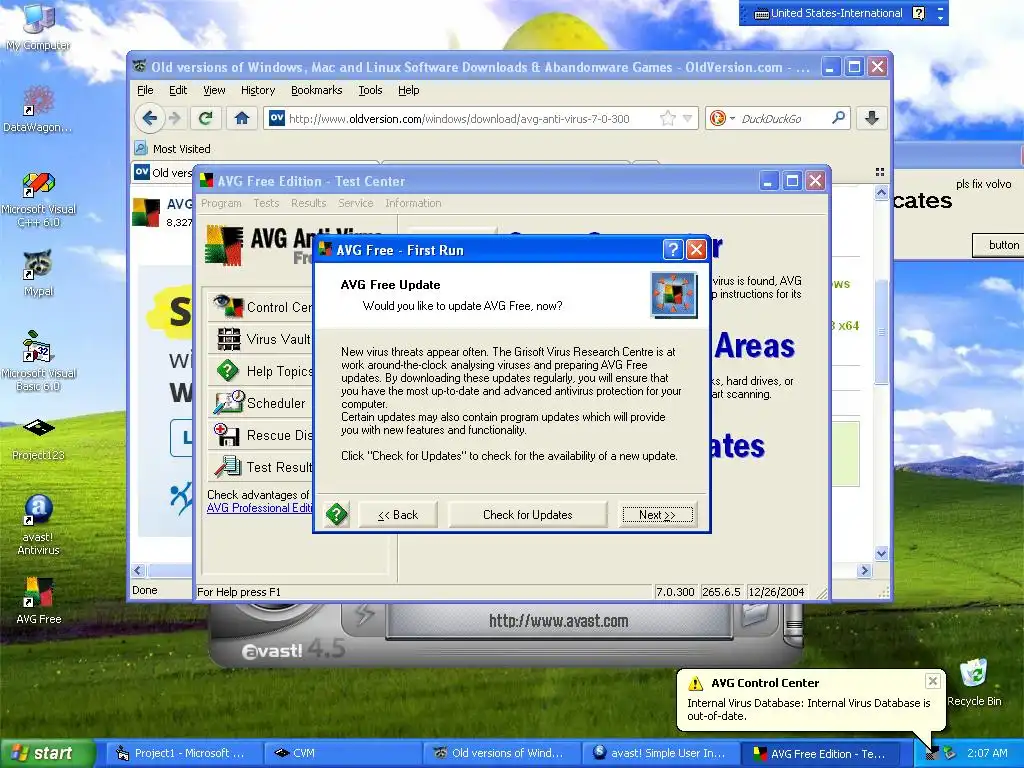Screen dimensions: 1024x768
Task: Click the United States-International keyboard indicator
Action: tap(828, 13)
